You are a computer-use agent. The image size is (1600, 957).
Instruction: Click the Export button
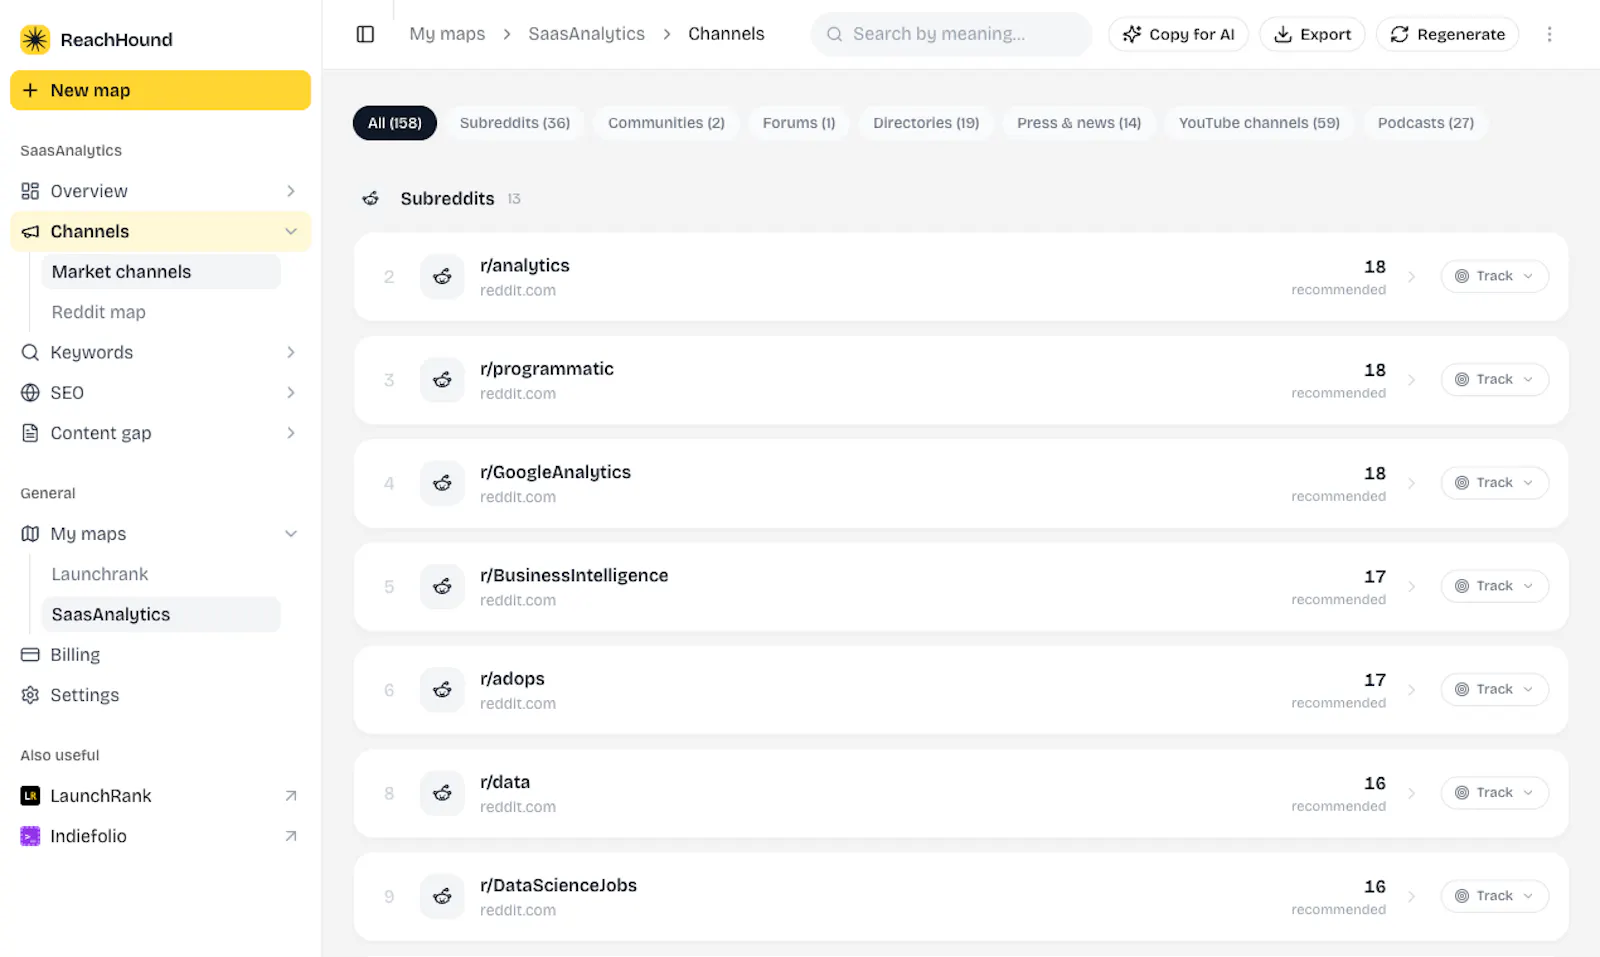click(1312, 34)
